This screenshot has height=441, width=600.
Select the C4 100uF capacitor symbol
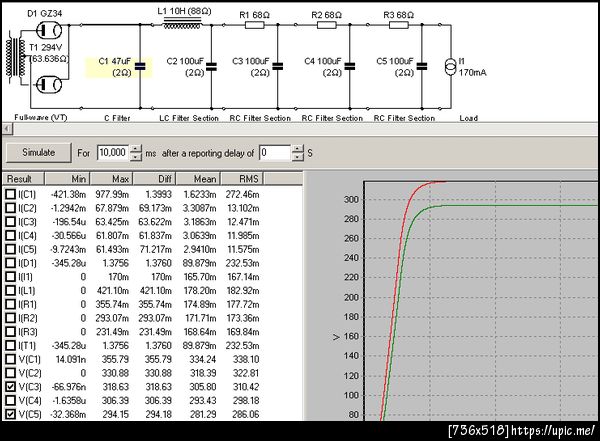[x=350, y=67]
